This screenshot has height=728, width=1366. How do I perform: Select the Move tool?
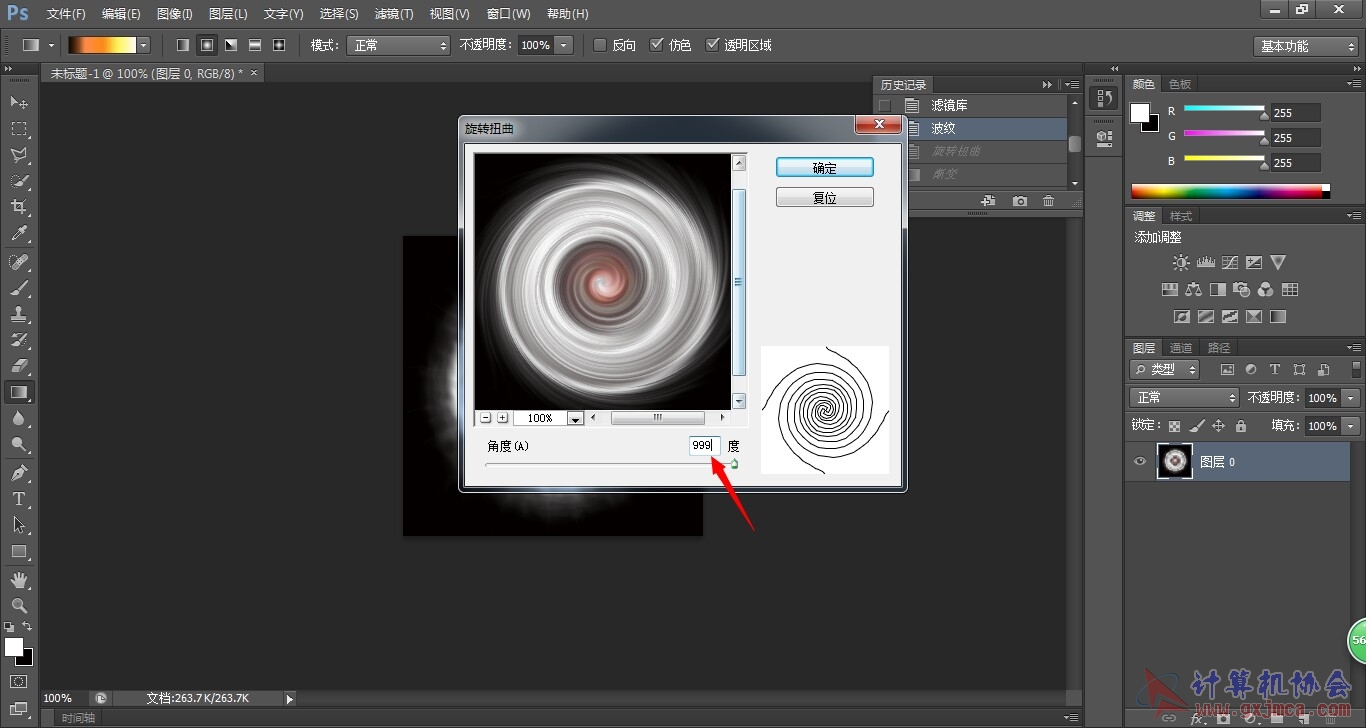pyautogui.click(x=19, y=103)
